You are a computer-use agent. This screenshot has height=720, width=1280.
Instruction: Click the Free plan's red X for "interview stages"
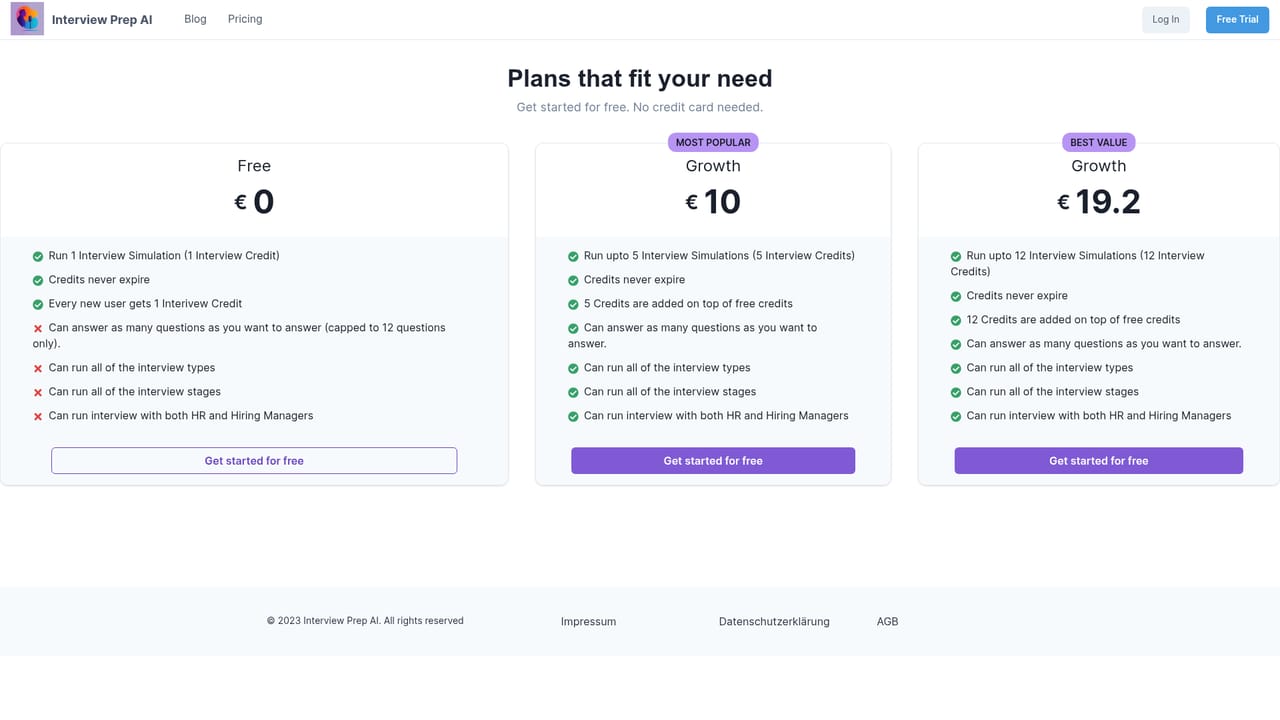click(x=38, y=393)
